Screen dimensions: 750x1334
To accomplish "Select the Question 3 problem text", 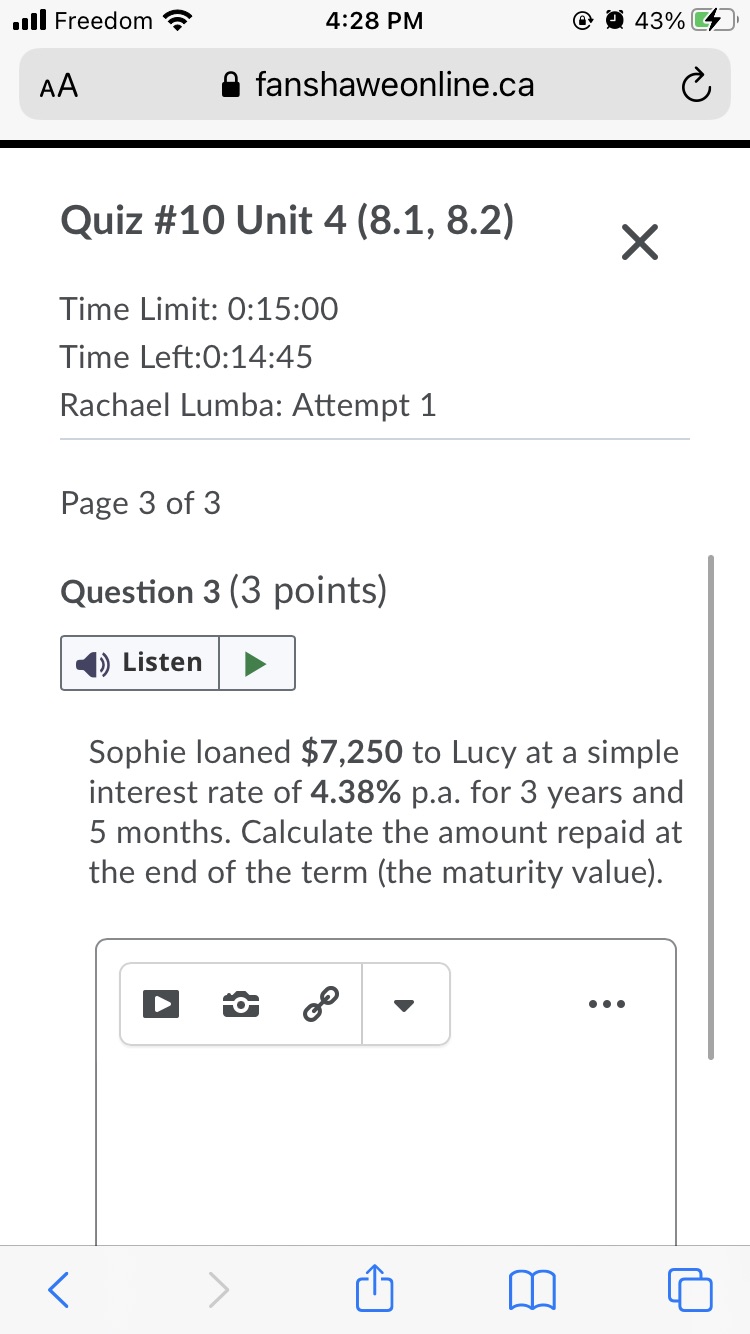I will click(x=386, y=812).
